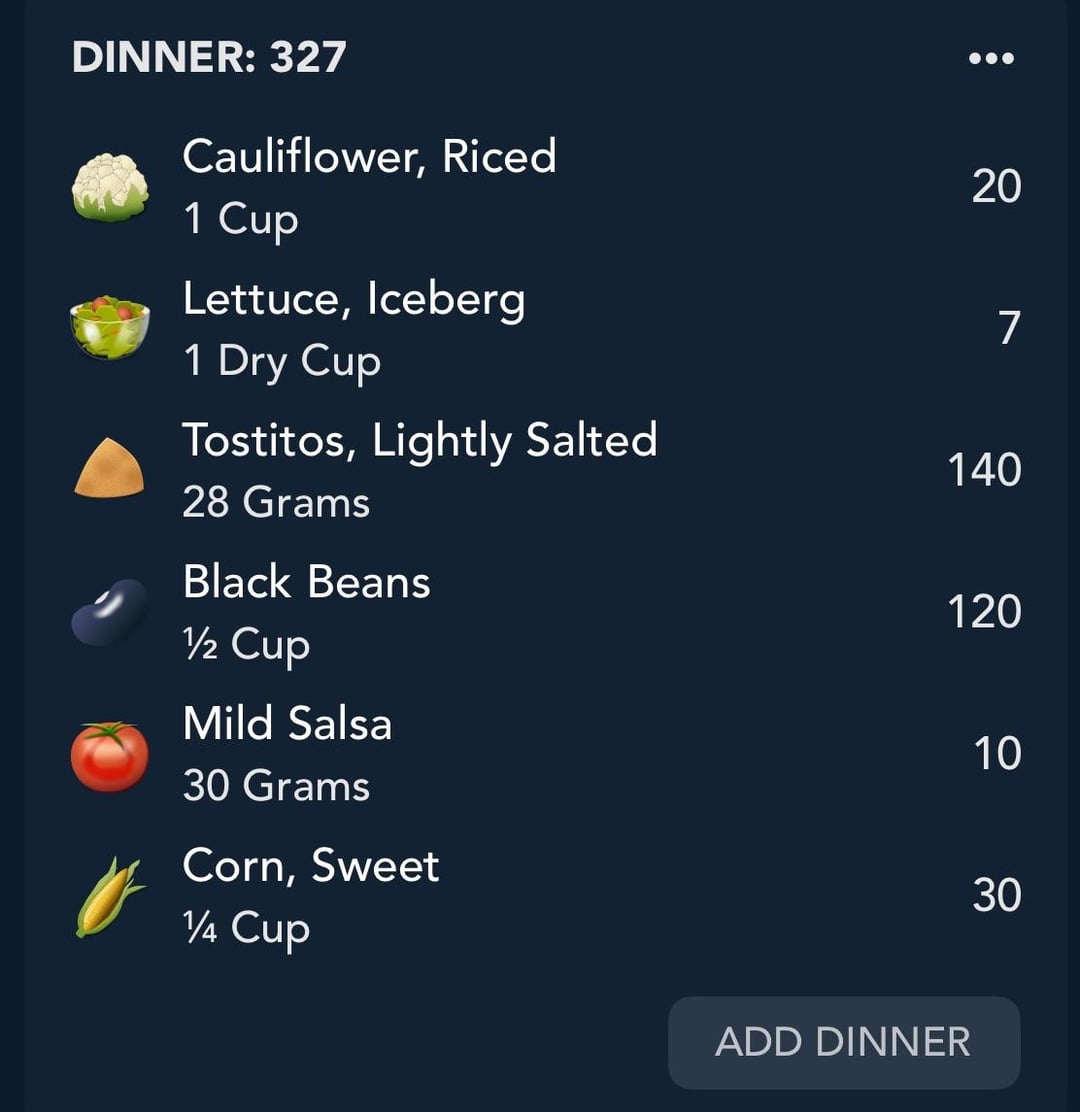The width and height of the screenshot is (1080, 1112).
Task: Open the Black Beans entry
Action: coord(546,612)
